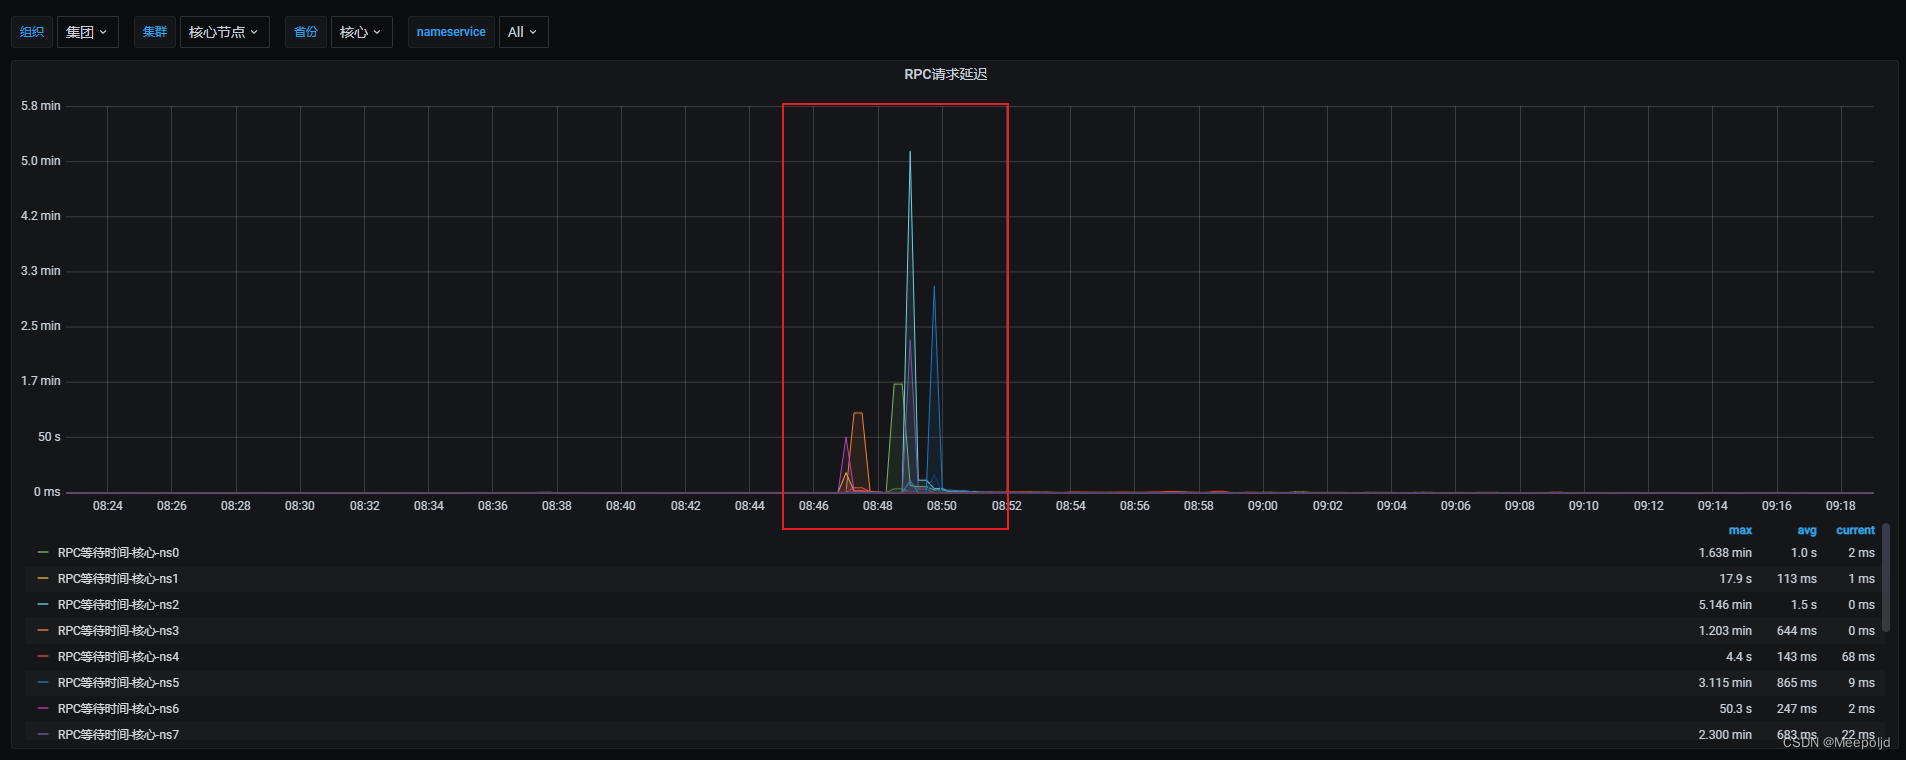Image resolution: width=1906 pixels, height=760 pixels.
Task: Click the cyan ns2 spike peak
Action: point(910,152)
